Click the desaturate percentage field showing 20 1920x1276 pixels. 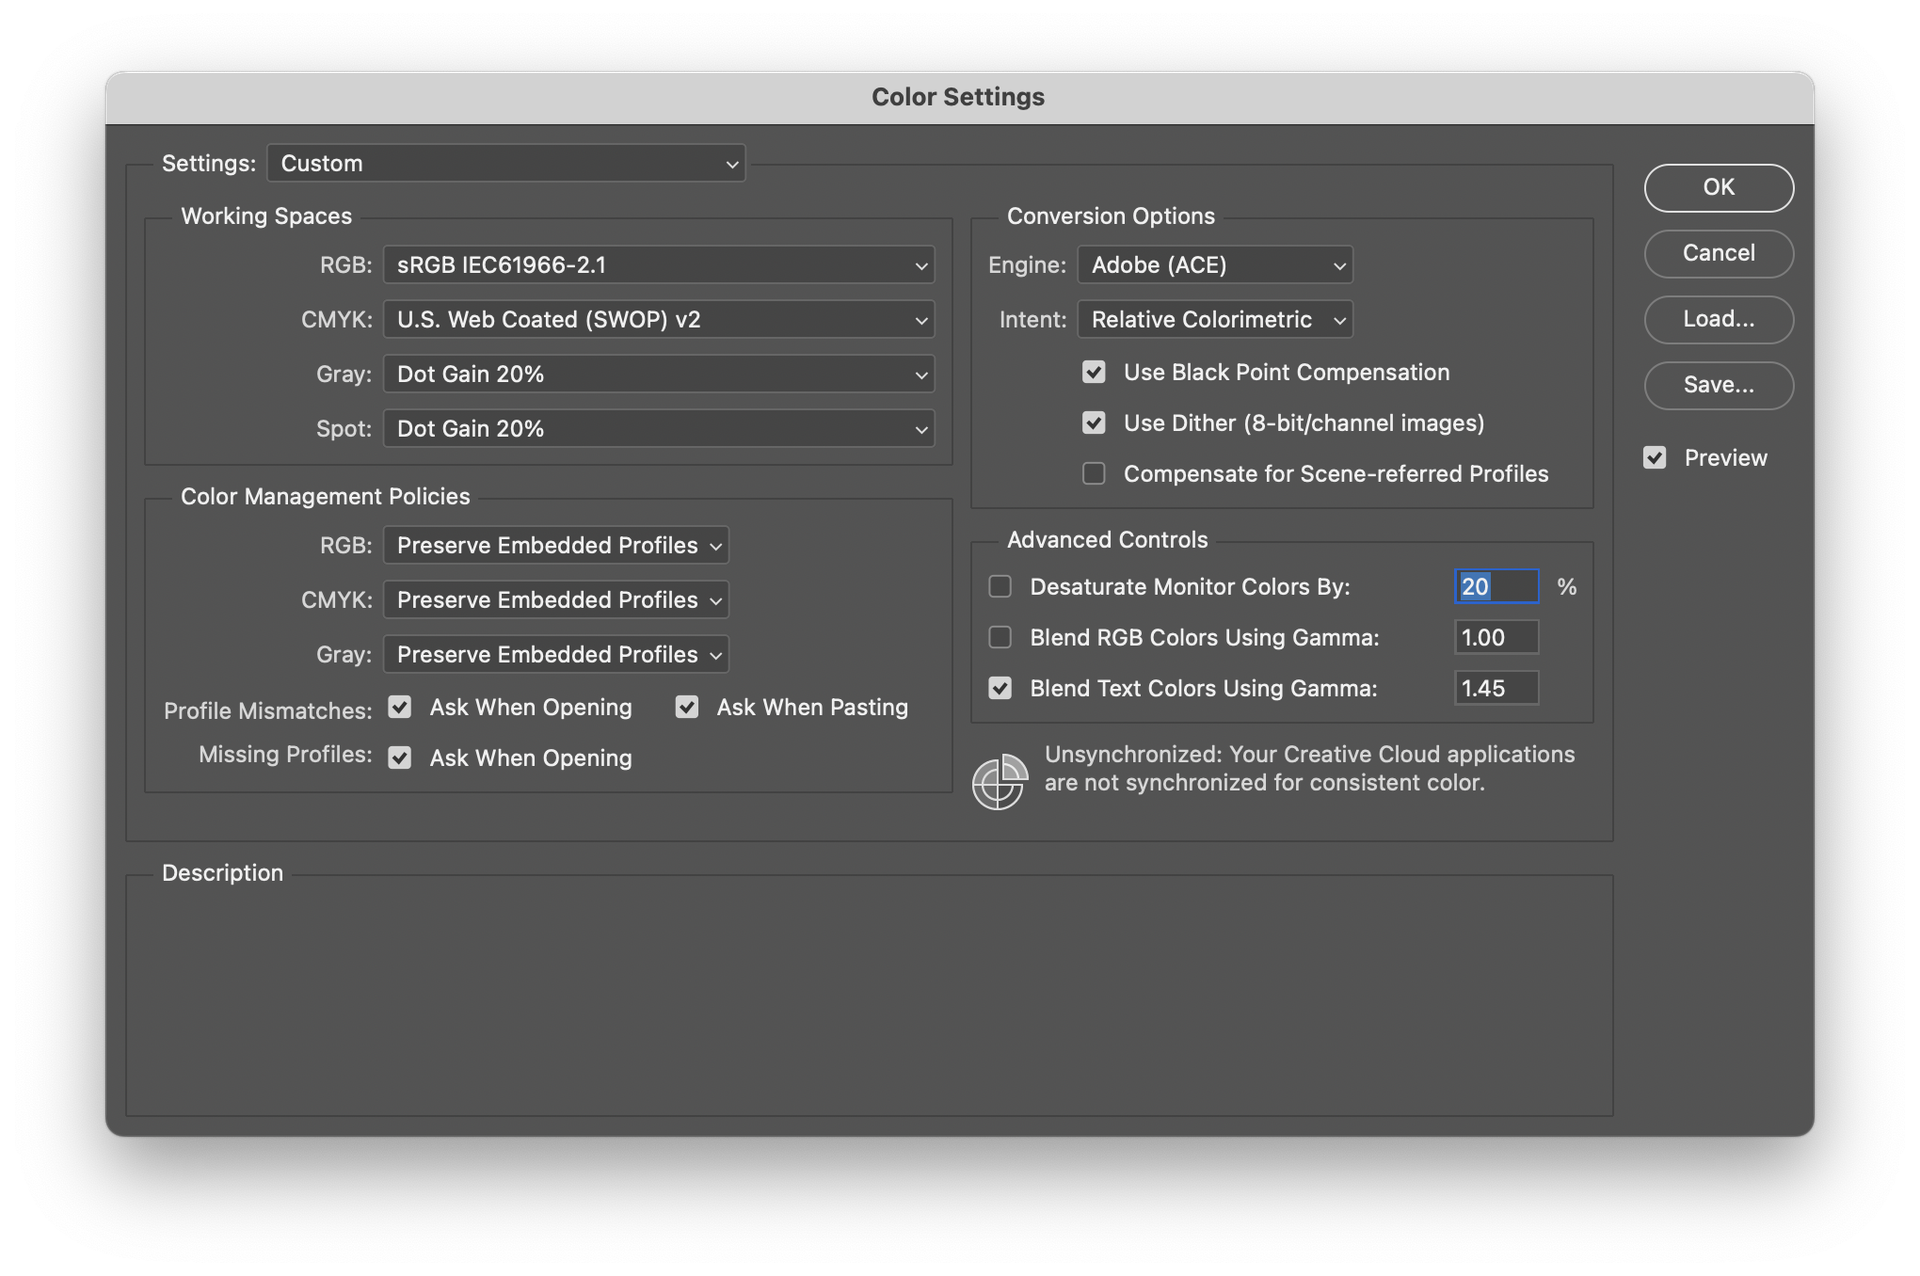pyautogui.click(x=1496, y=587)
